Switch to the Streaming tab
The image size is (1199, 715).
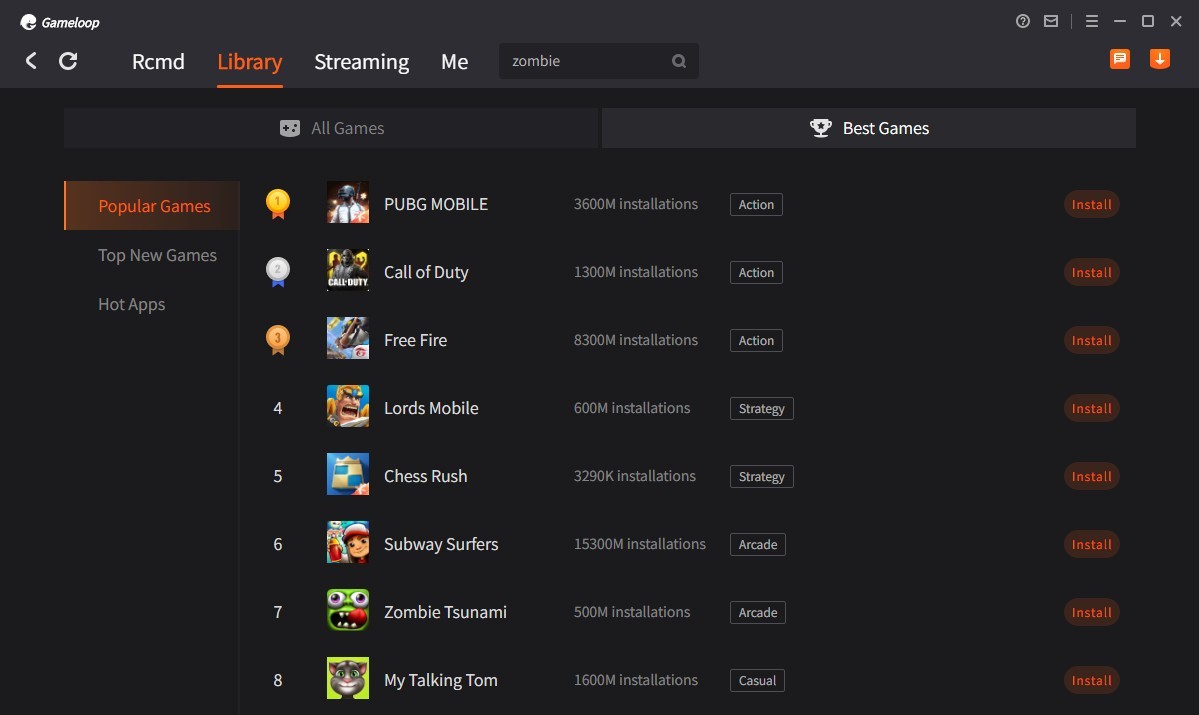pos(361,62)
